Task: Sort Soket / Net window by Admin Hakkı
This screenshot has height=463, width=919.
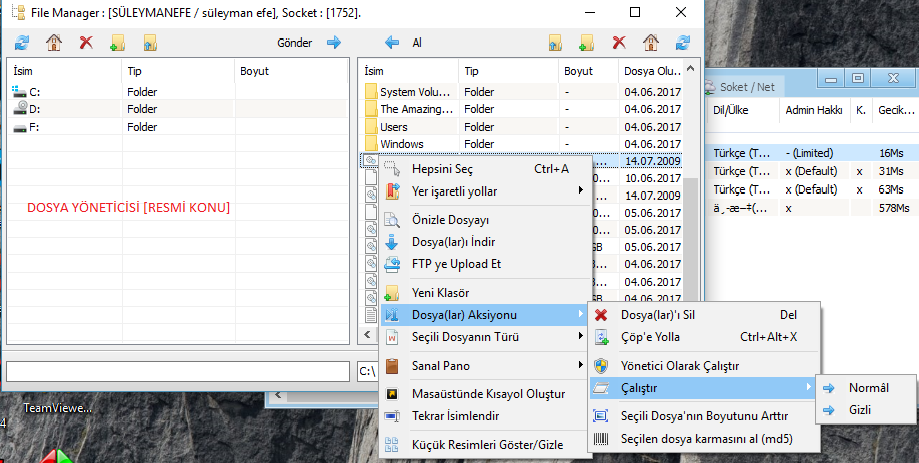Action: click(814, 110)
